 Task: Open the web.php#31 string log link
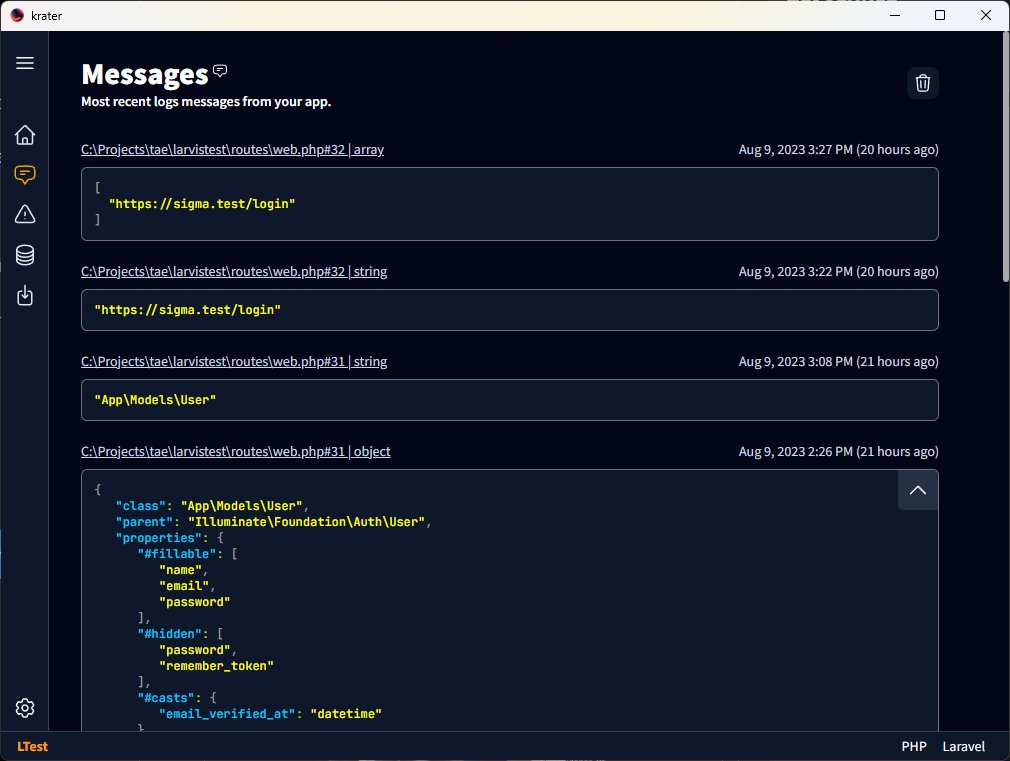point(233,361)
